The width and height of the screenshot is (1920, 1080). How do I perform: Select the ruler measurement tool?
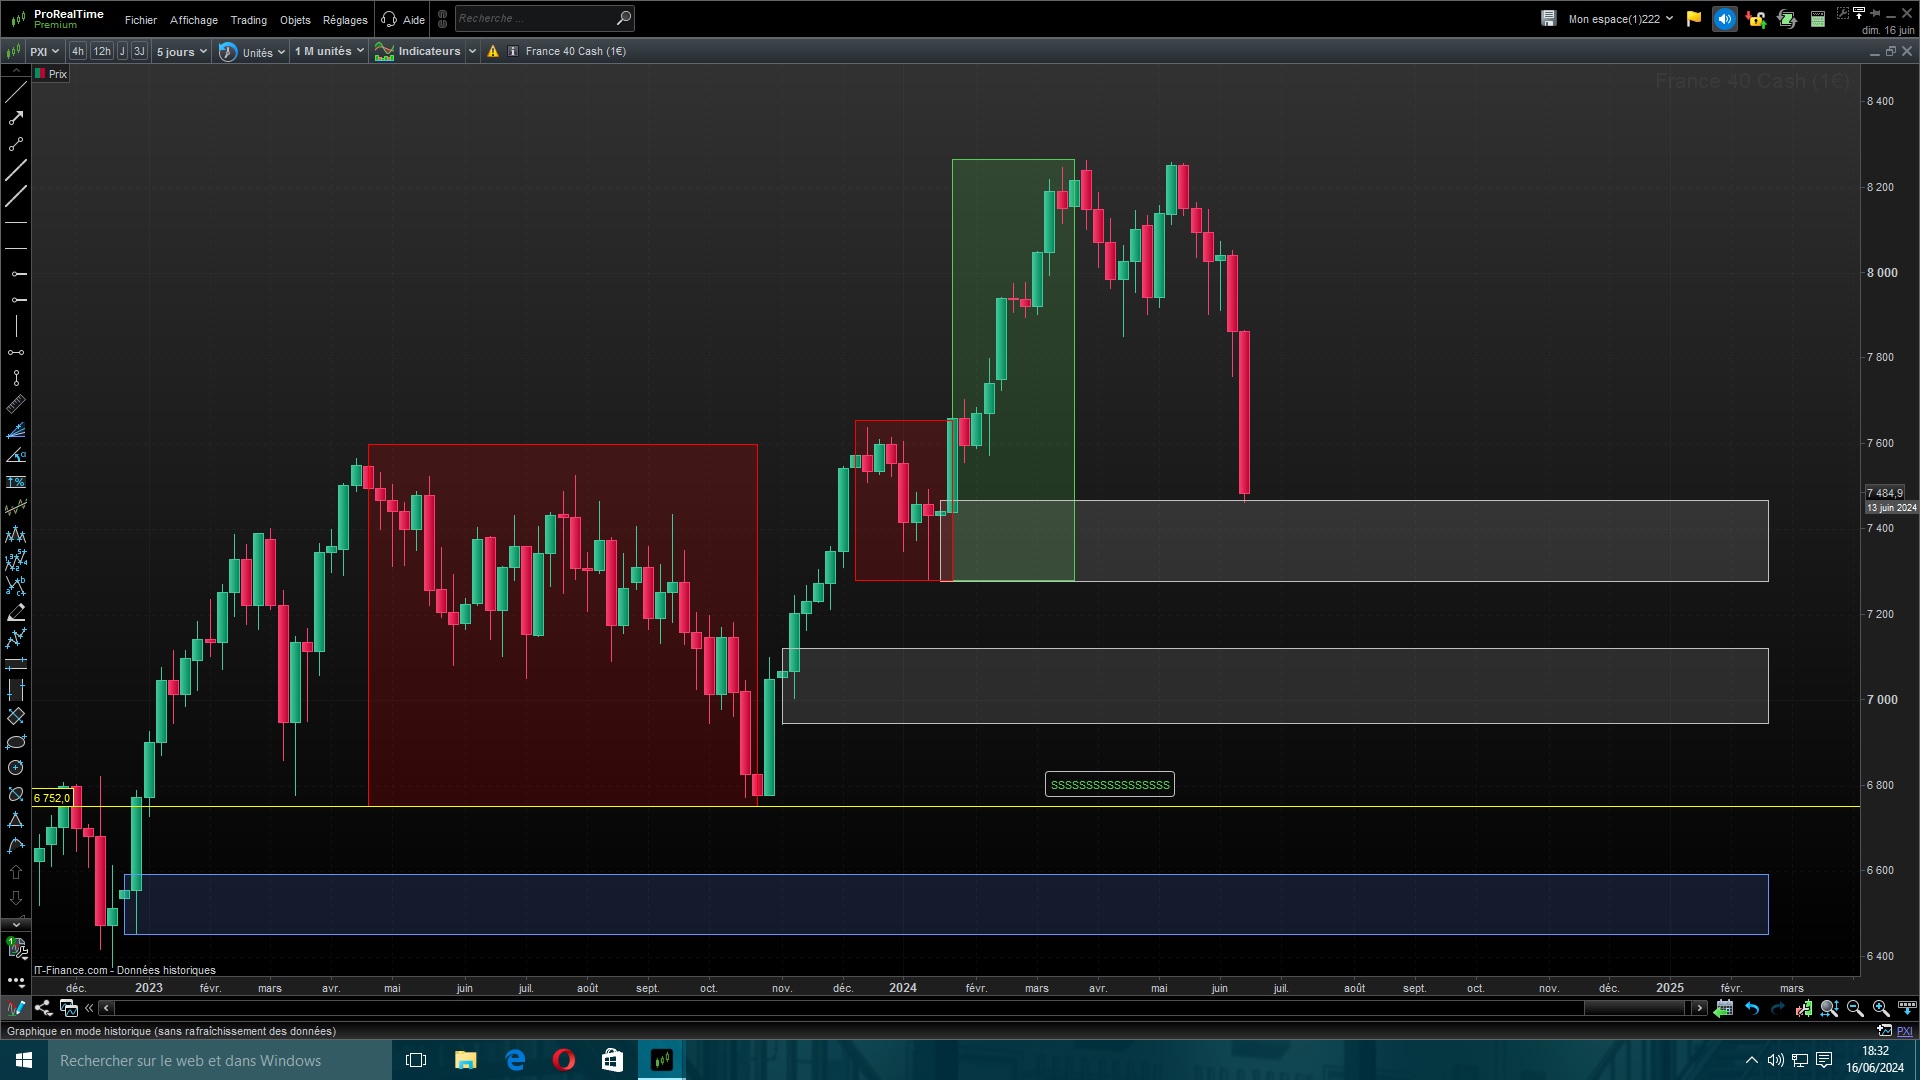point(16,405)
